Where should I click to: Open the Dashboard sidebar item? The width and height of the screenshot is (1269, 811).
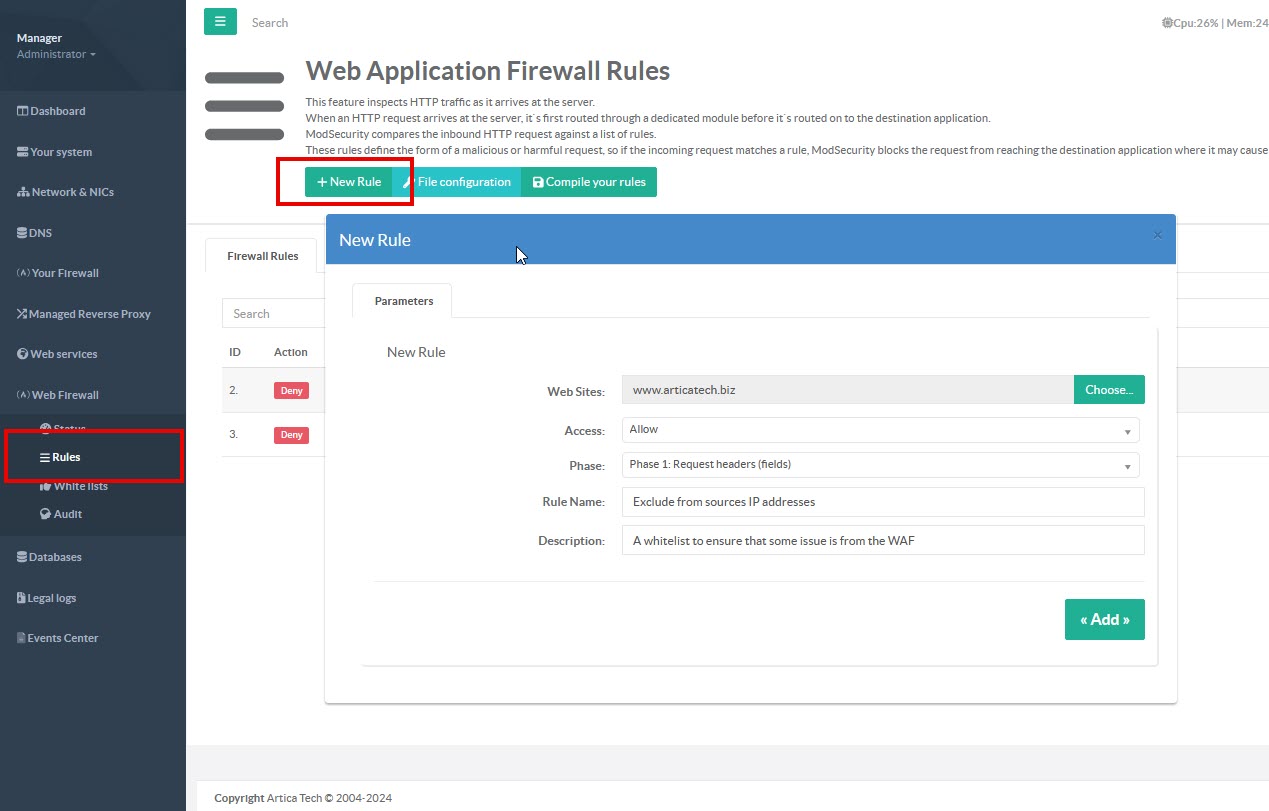pos(57,111)
